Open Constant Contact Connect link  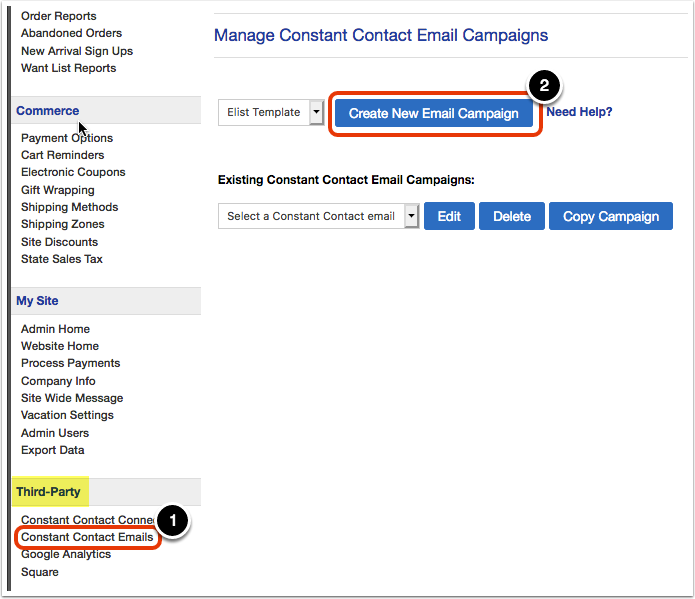(x=87, y=520)
